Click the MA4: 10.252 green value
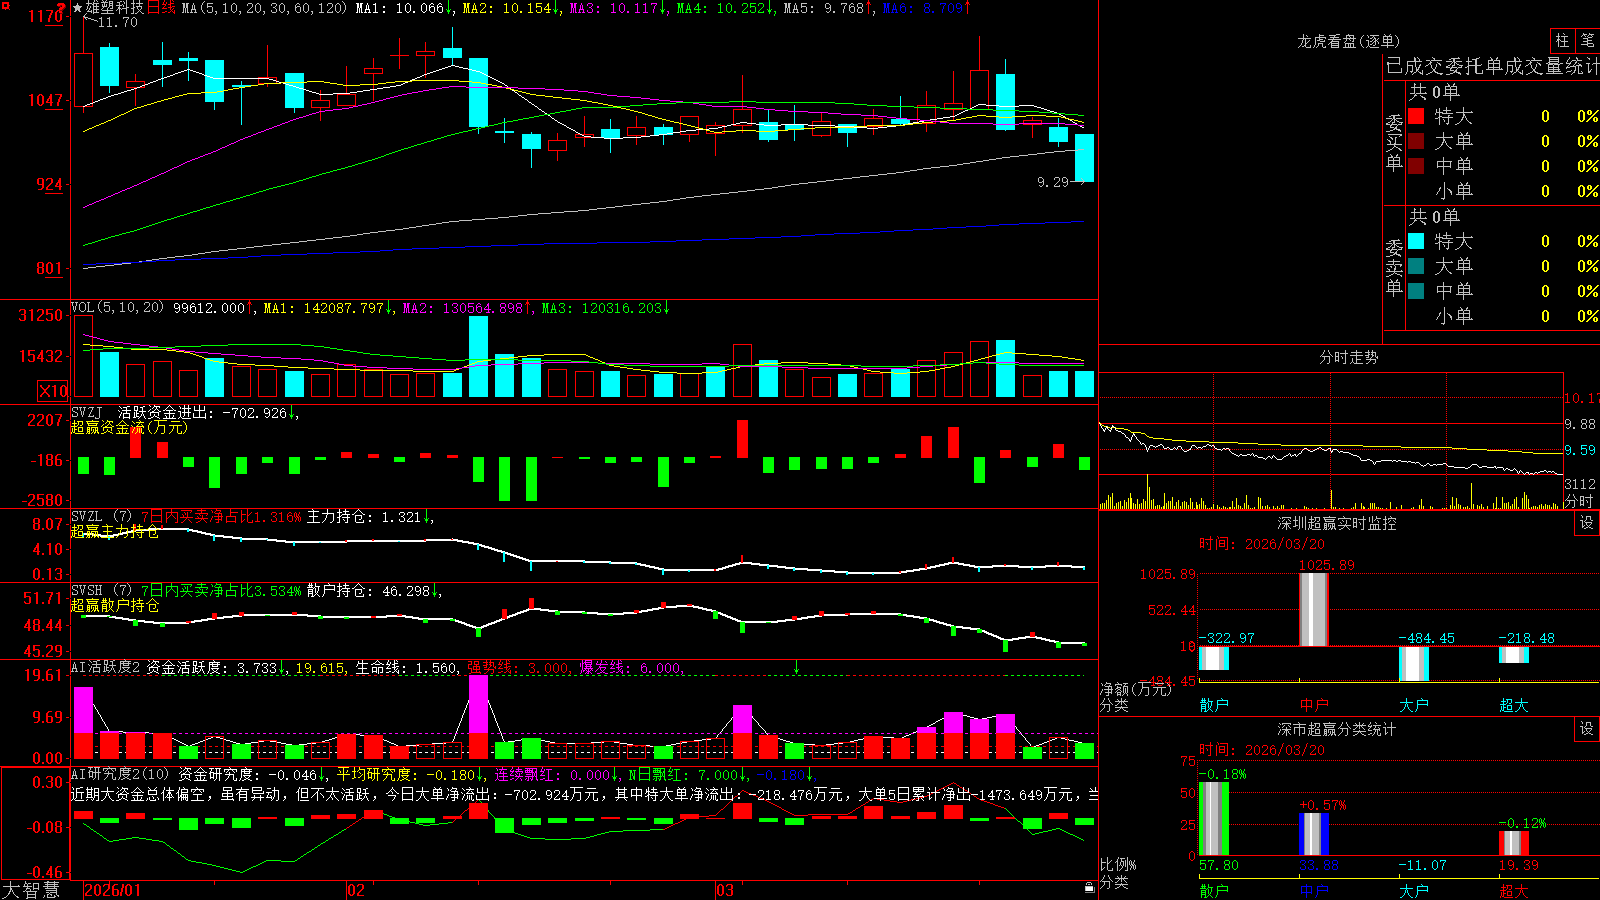 click(x=724, y=8)
